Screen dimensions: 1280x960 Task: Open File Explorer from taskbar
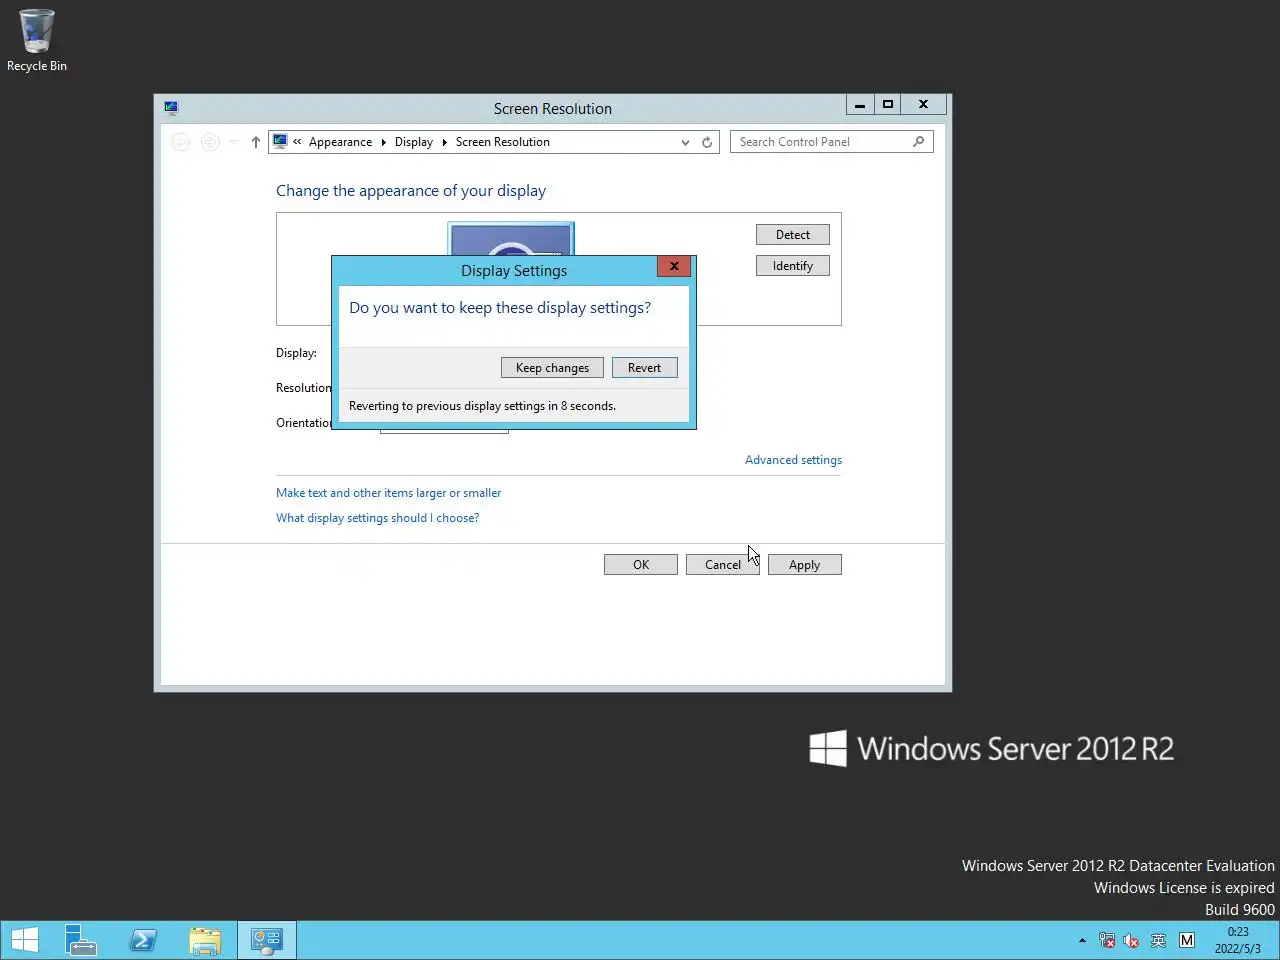click(205, 940)
